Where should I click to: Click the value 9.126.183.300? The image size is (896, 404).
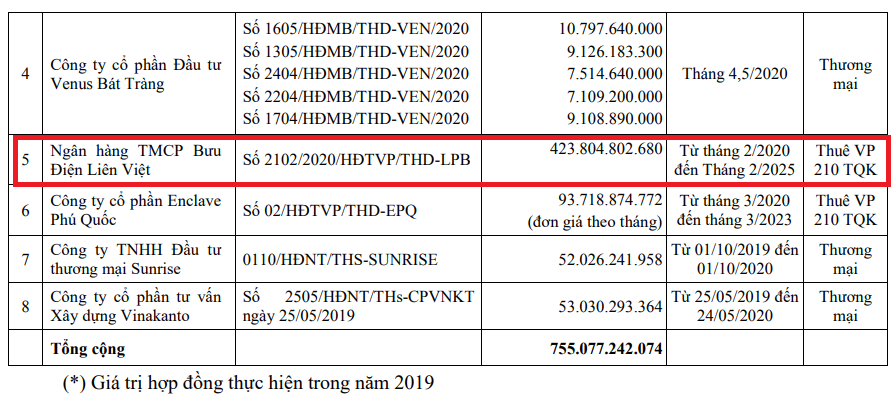(x=614, y=51)
